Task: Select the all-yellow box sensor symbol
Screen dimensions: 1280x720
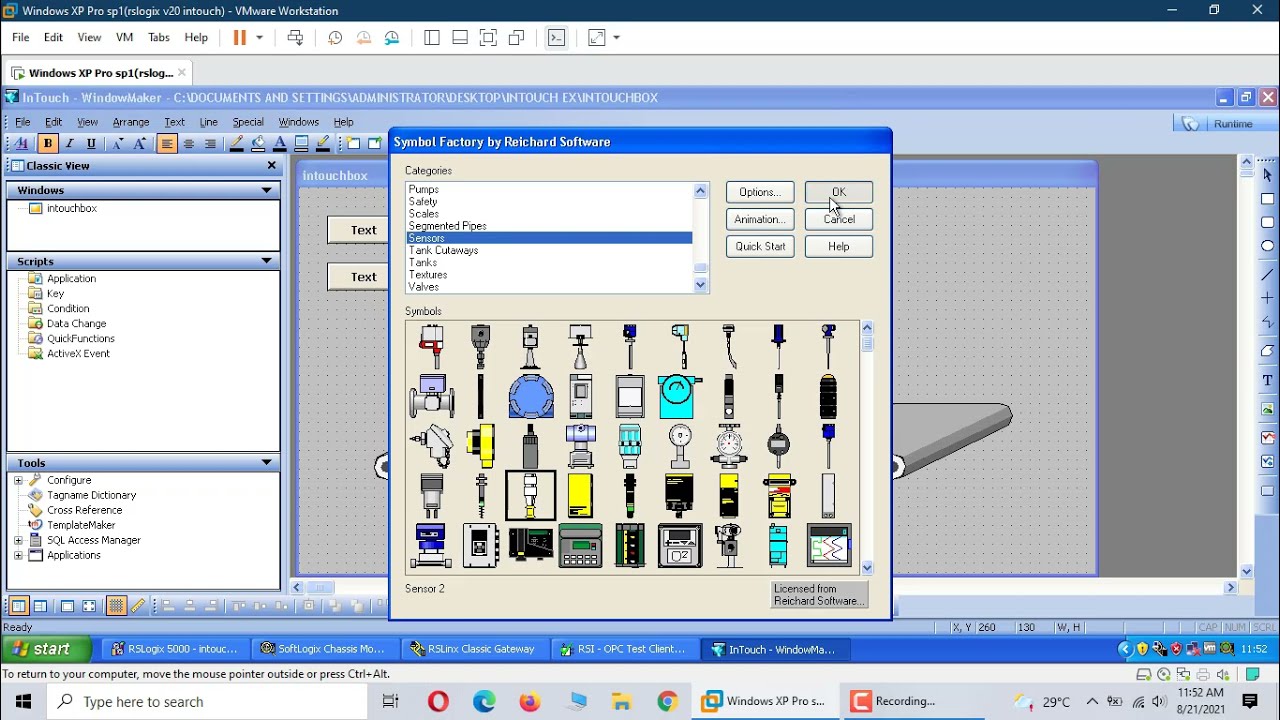Action: click(580, 496)
